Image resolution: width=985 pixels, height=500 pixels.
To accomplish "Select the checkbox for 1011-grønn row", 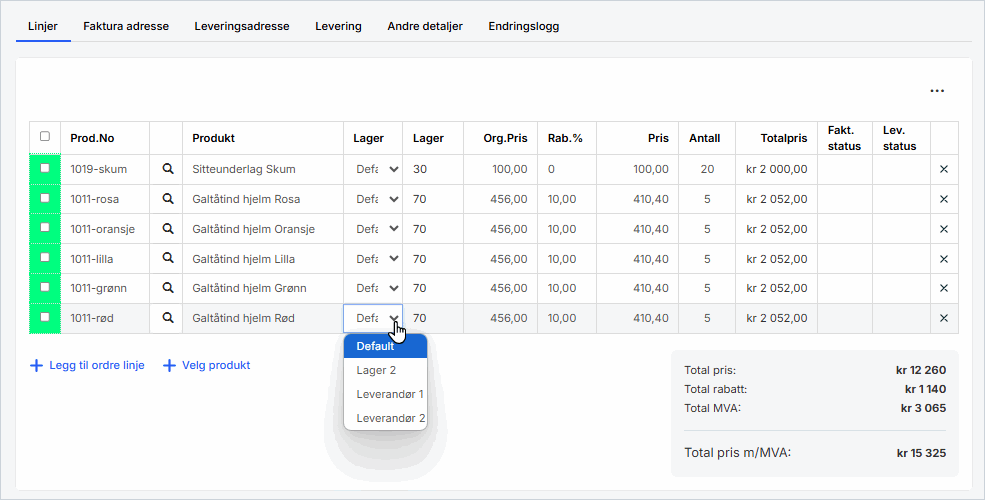I will click(44, 288).
